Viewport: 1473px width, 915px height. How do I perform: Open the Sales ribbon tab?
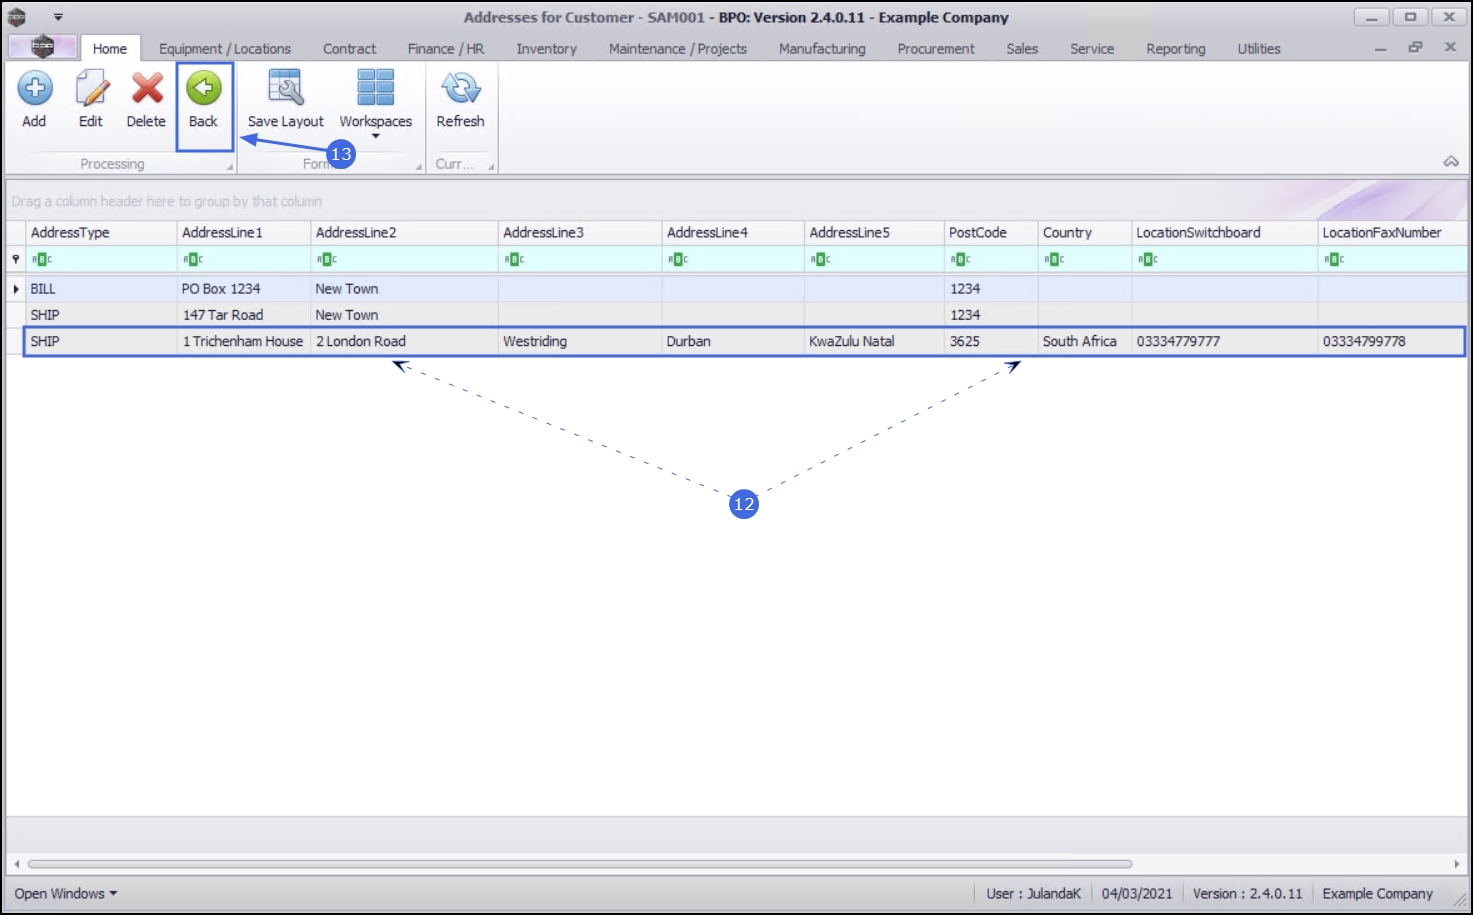1022,48
